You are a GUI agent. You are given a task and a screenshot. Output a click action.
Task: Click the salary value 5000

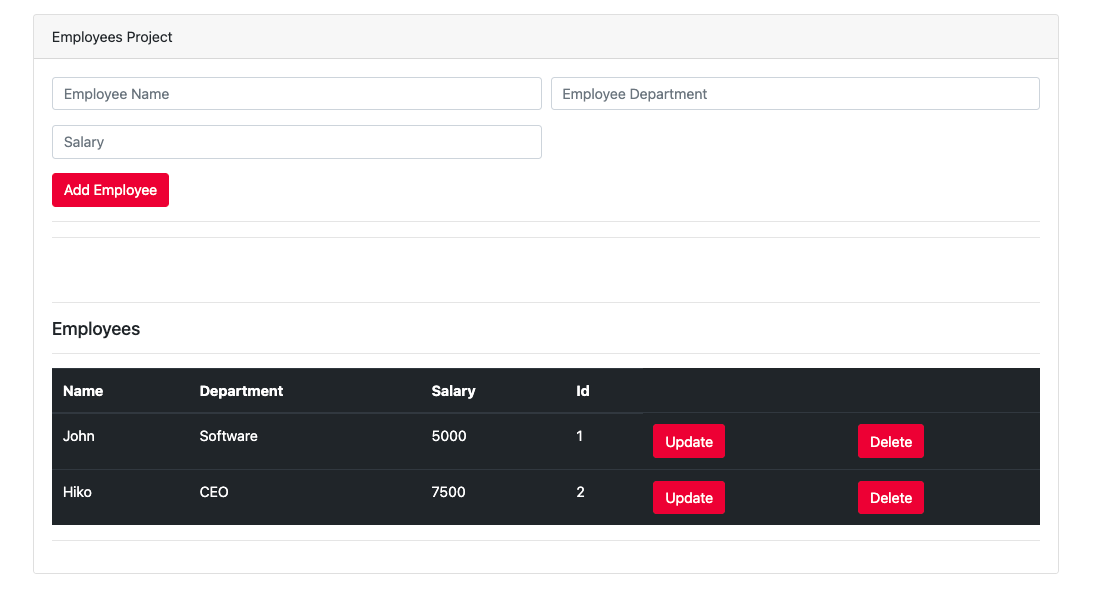(x=448, y=436)
